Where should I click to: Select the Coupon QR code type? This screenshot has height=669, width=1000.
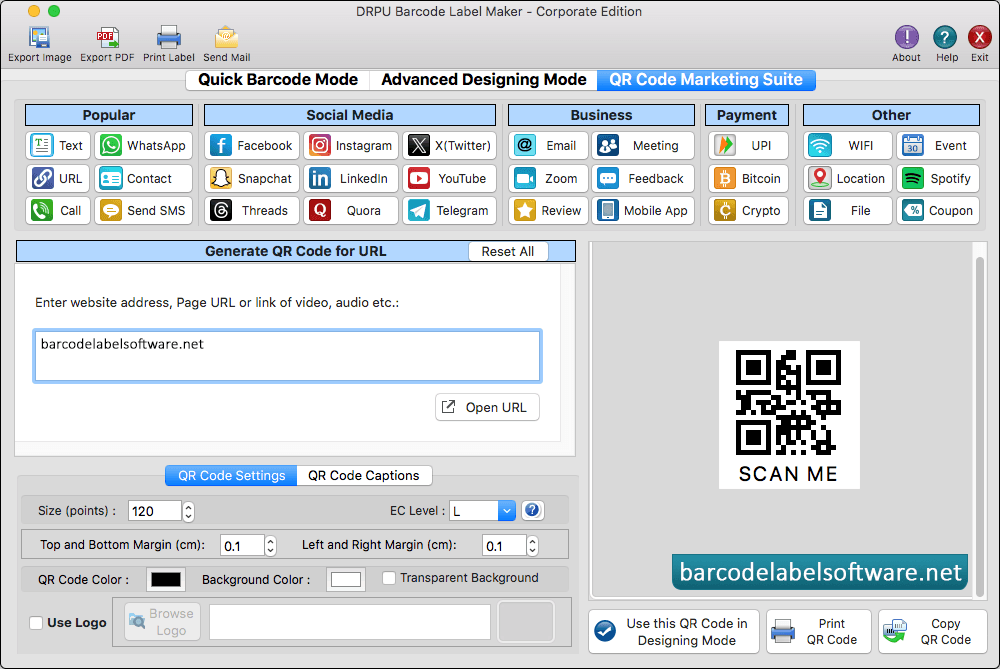pos(938,210)
